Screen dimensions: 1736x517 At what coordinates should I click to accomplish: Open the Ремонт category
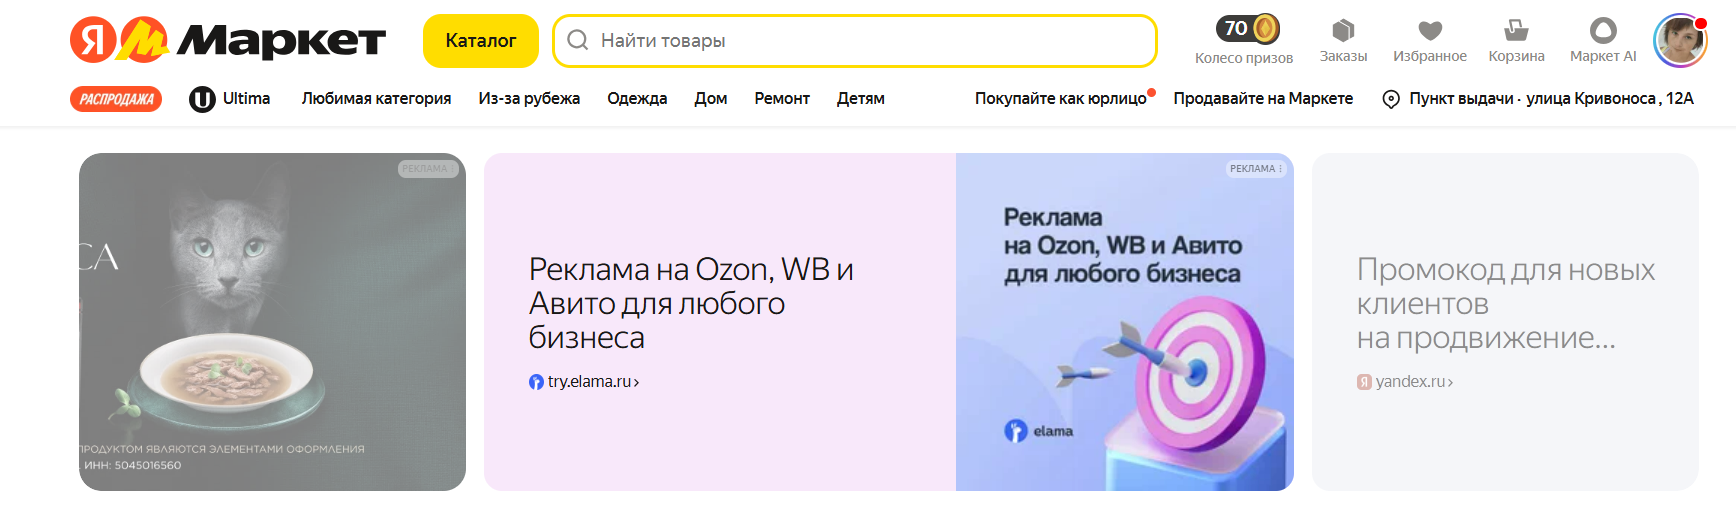point(782,99)
